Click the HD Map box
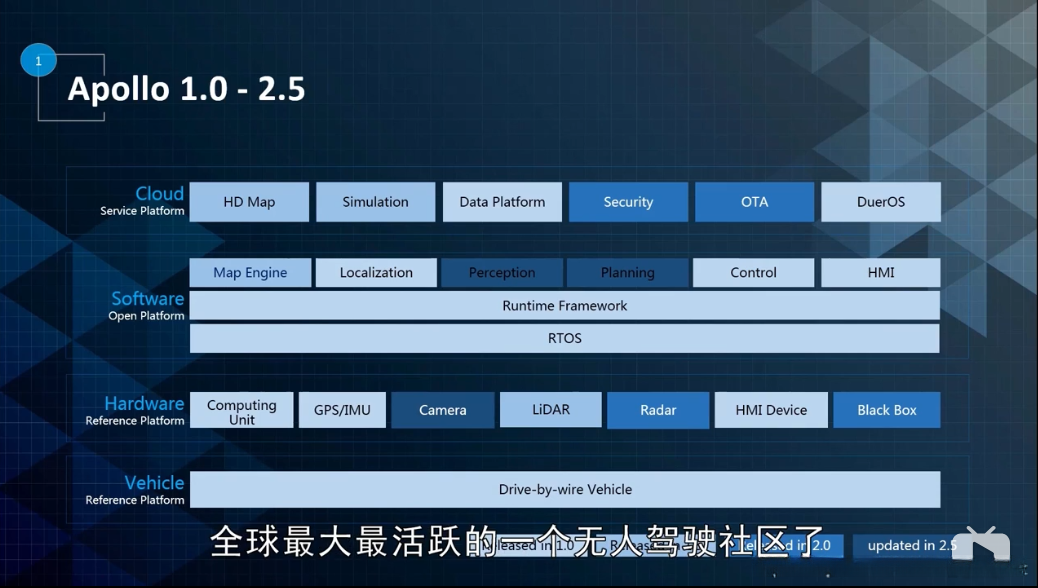This screenshot has width=1038, height=588. click(x=249, y=202)
